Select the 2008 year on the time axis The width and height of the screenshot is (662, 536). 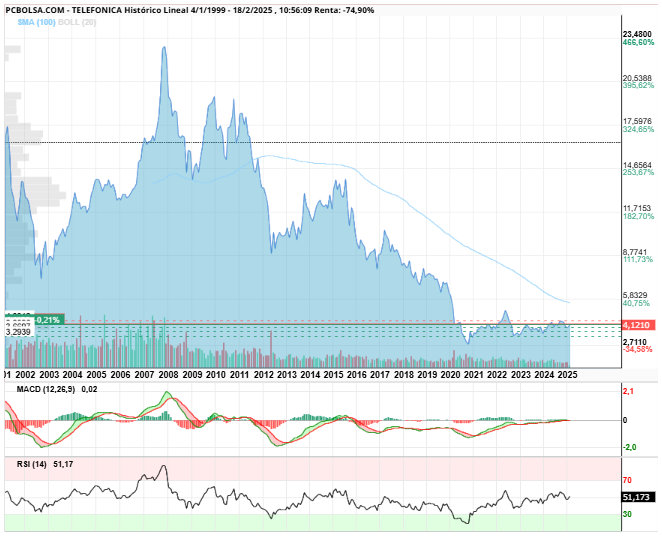pos(168,375)
